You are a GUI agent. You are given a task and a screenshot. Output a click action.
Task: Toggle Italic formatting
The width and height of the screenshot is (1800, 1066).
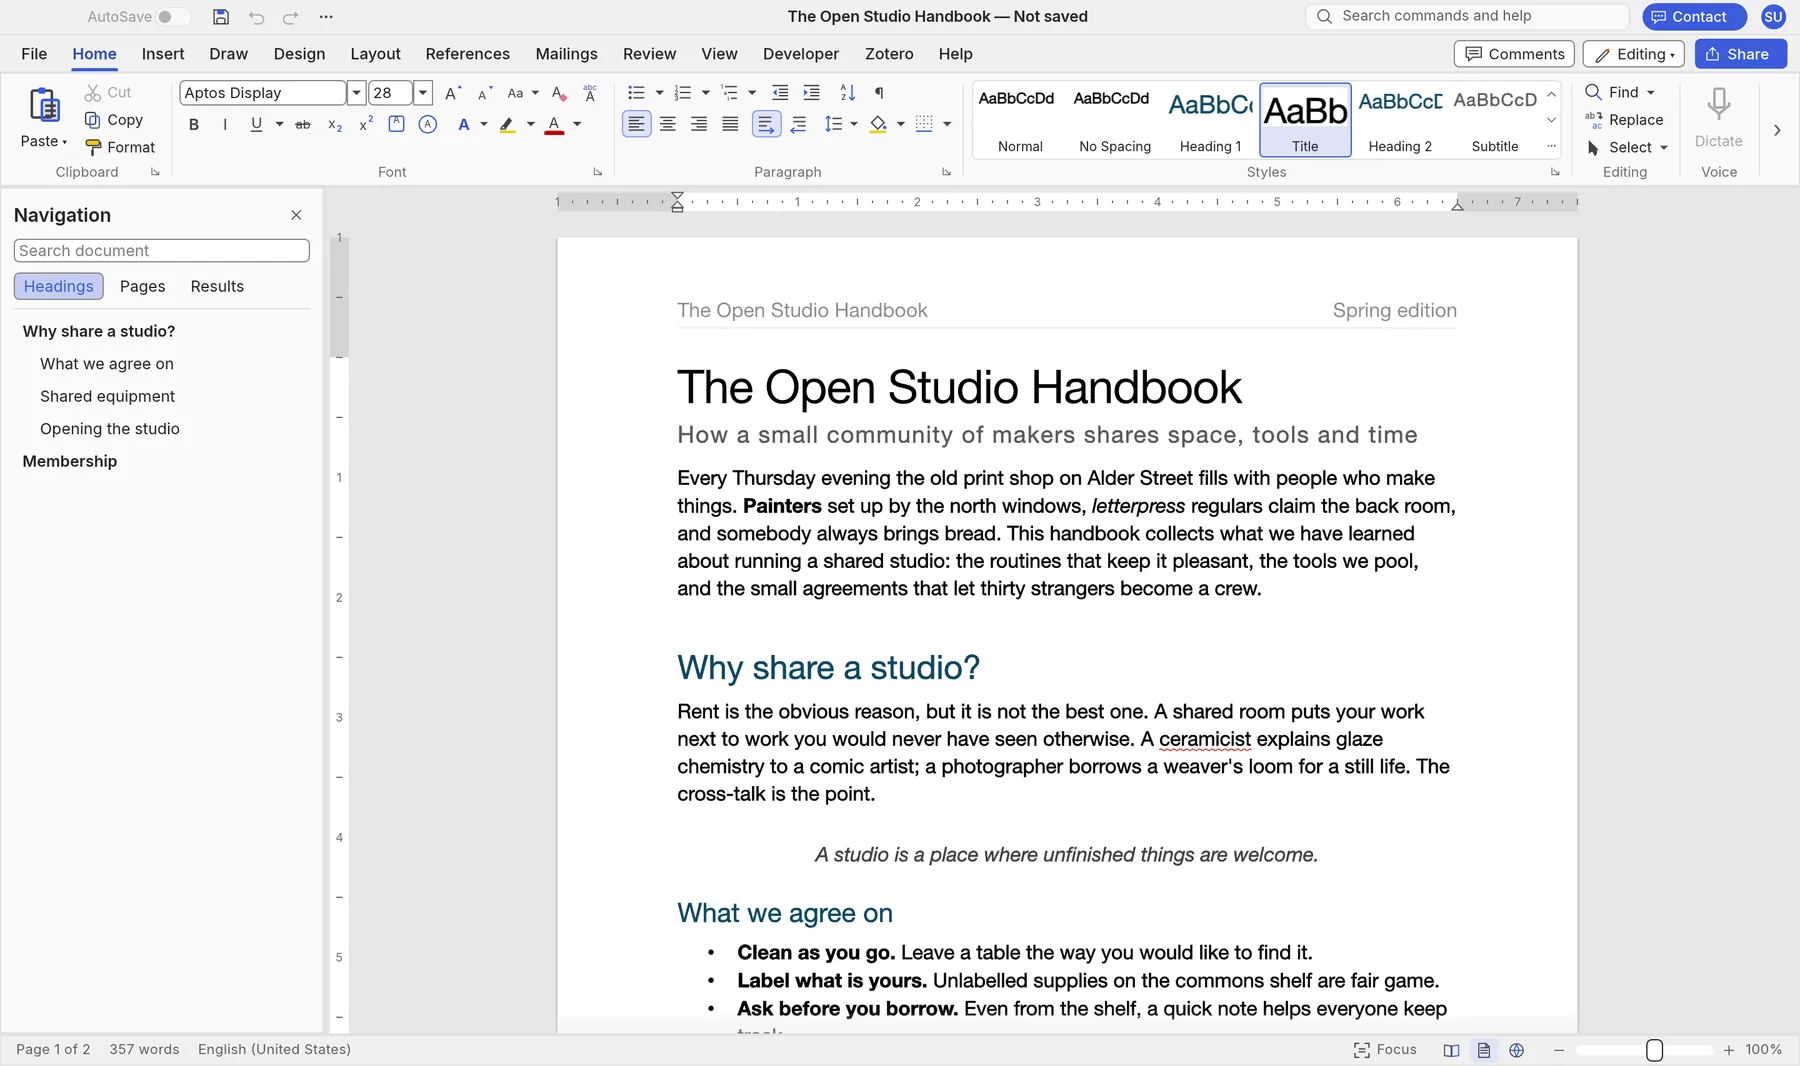click(x=225, y=124)
